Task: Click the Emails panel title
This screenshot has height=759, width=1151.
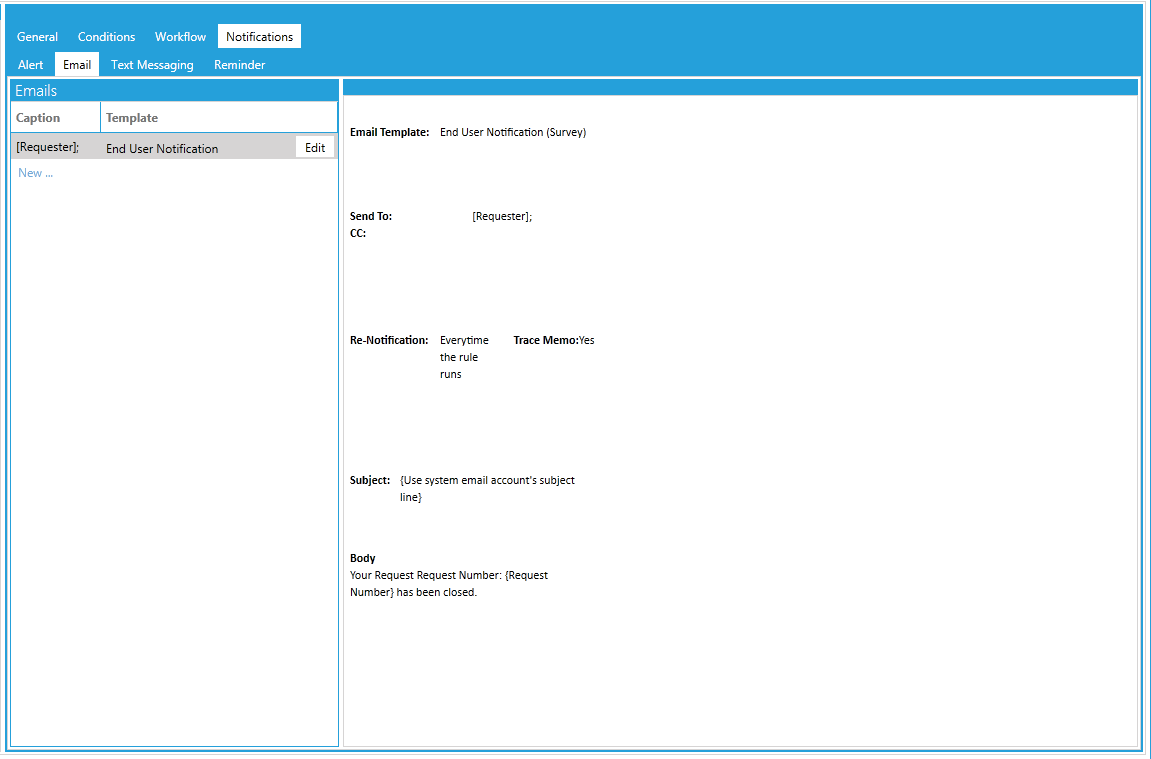Action: tap(36, 91)
